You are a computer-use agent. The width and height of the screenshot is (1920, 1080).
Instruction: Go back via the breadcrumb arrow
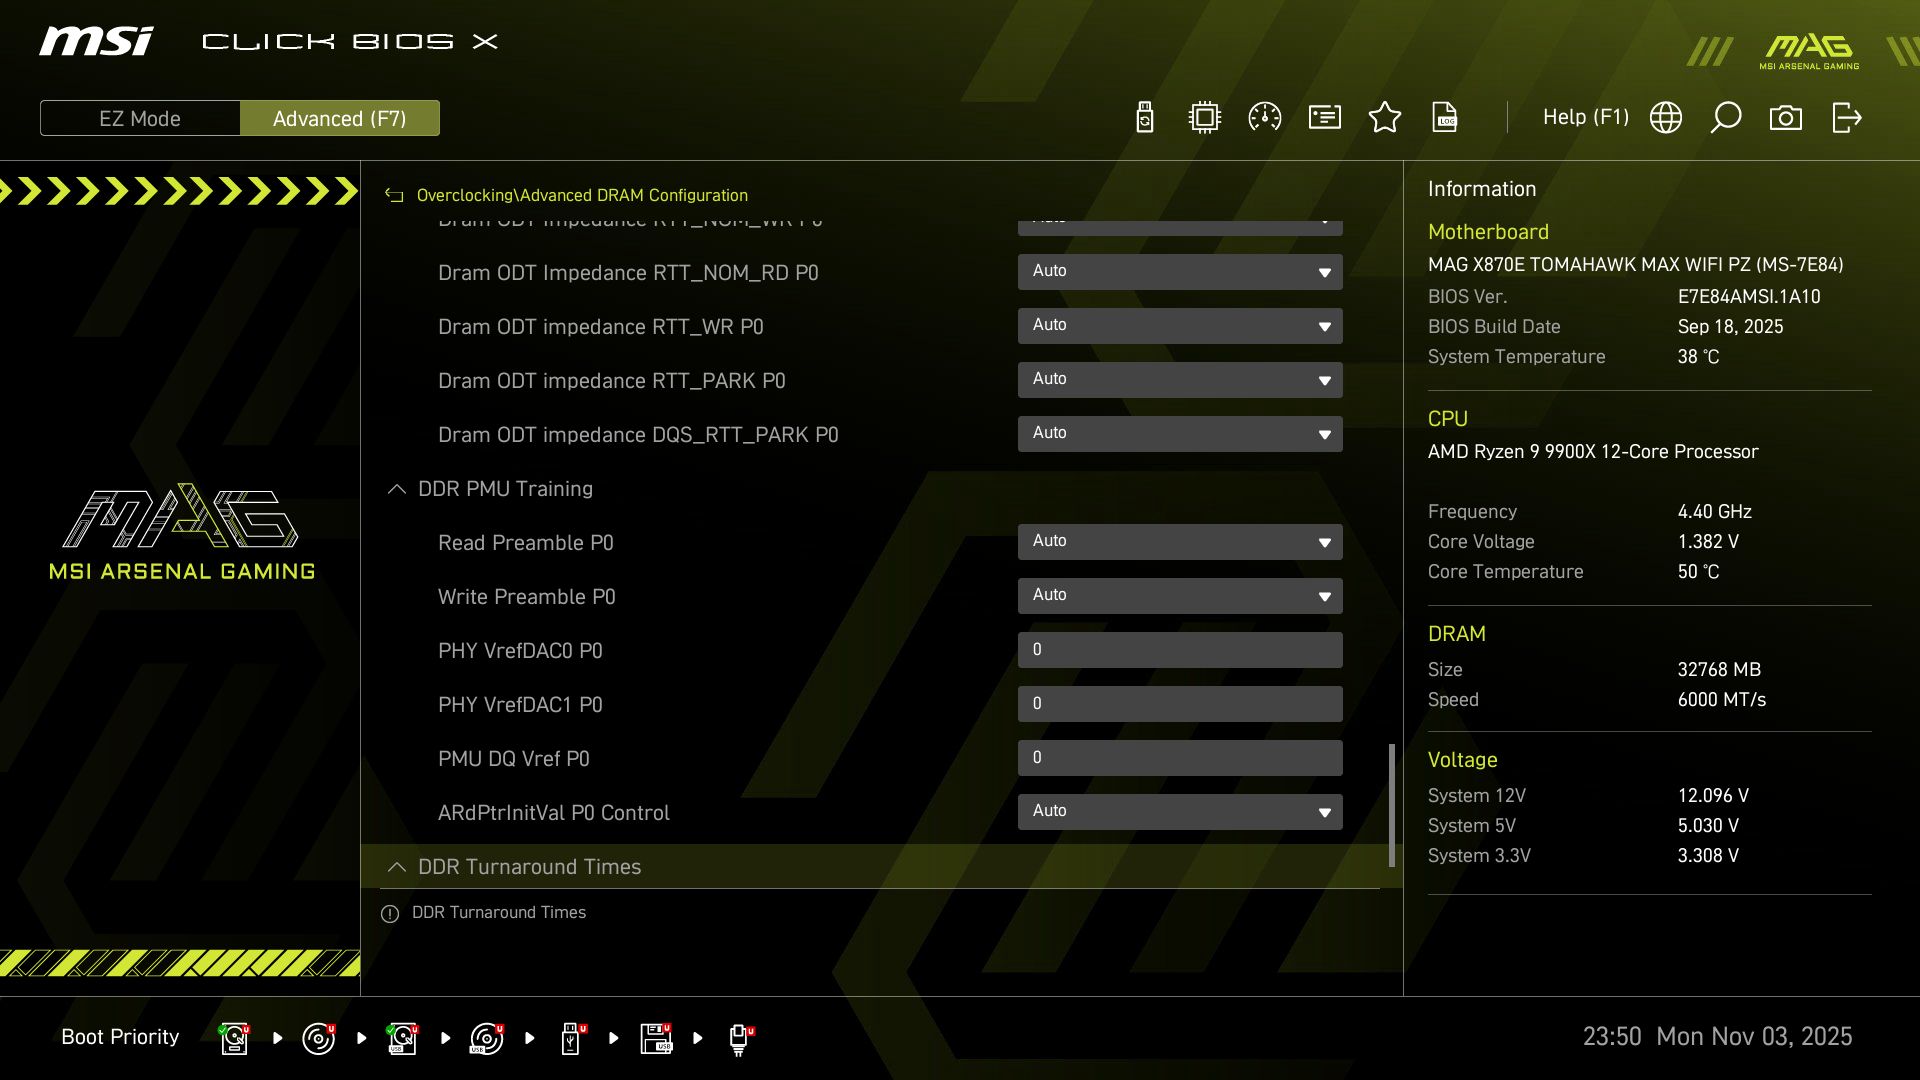click(392, 195)
